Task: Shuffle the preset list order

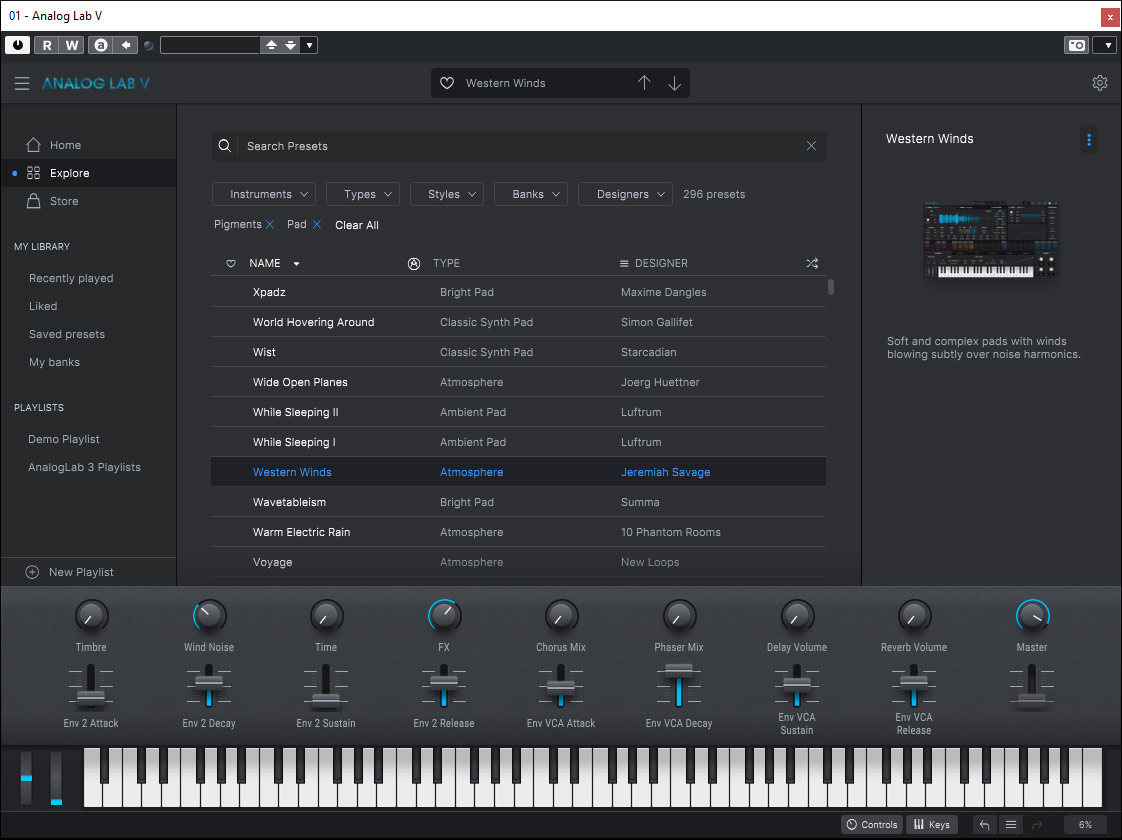Action: [812, 263]
